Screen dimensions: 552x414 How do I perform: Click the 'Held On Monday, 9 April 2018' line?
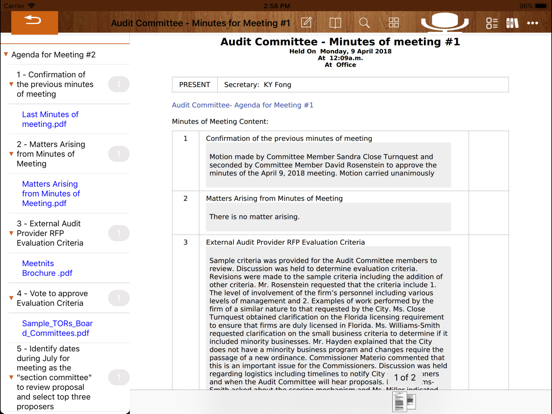pyautogui.click(x=340, y=51)
